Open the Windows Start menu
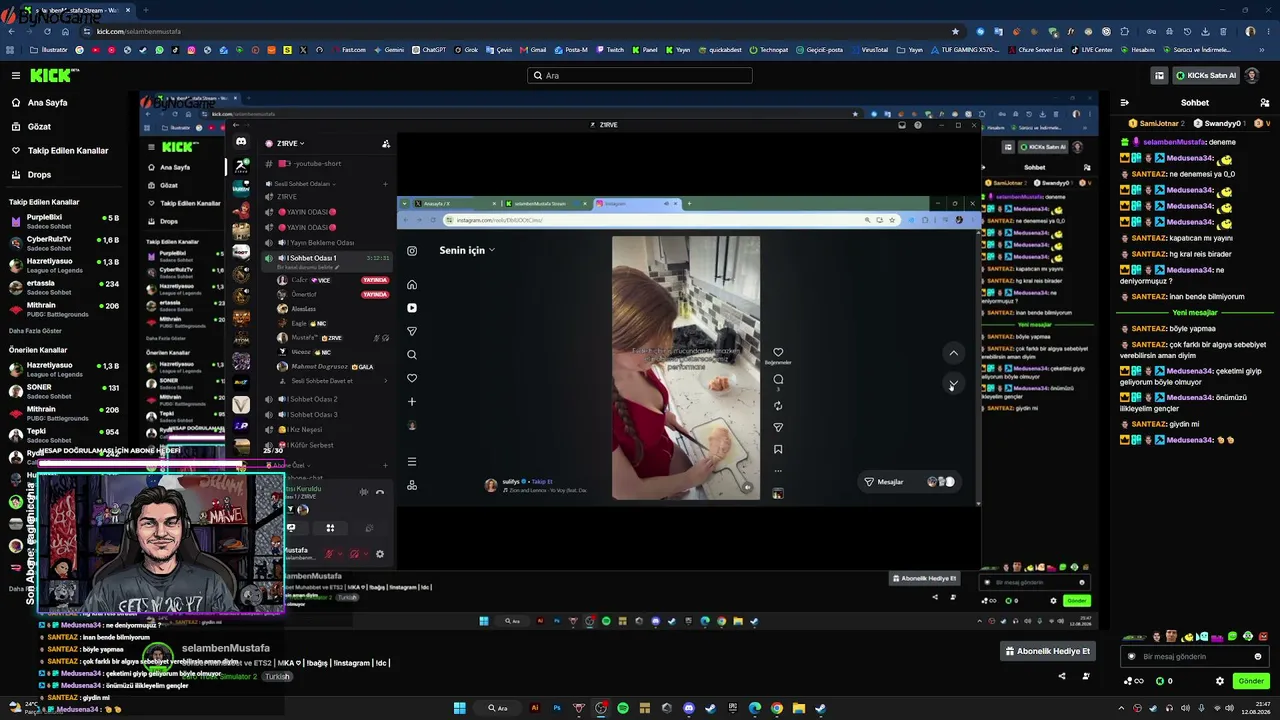Screen dimensions: 1280x720 click(x=459, y=708)
